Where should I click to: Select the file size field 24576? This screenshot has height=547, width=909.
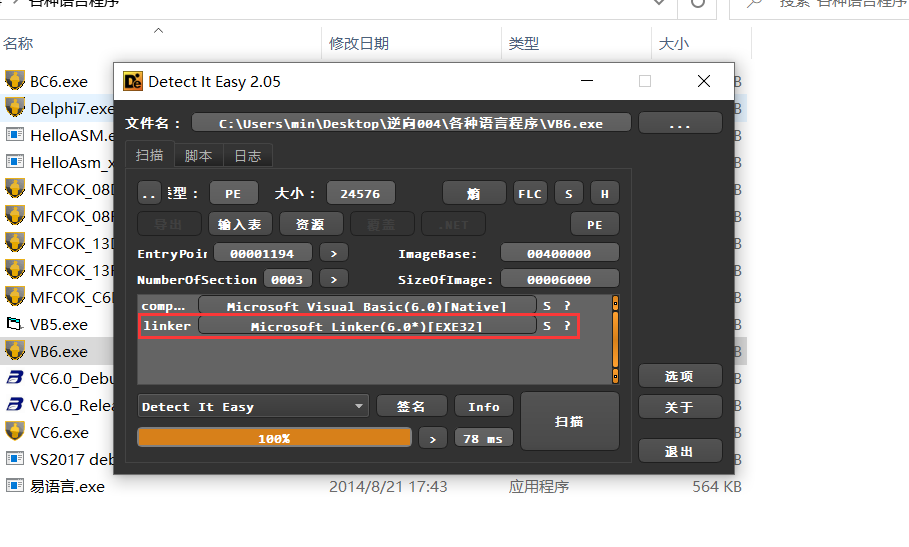coord(361,194)
